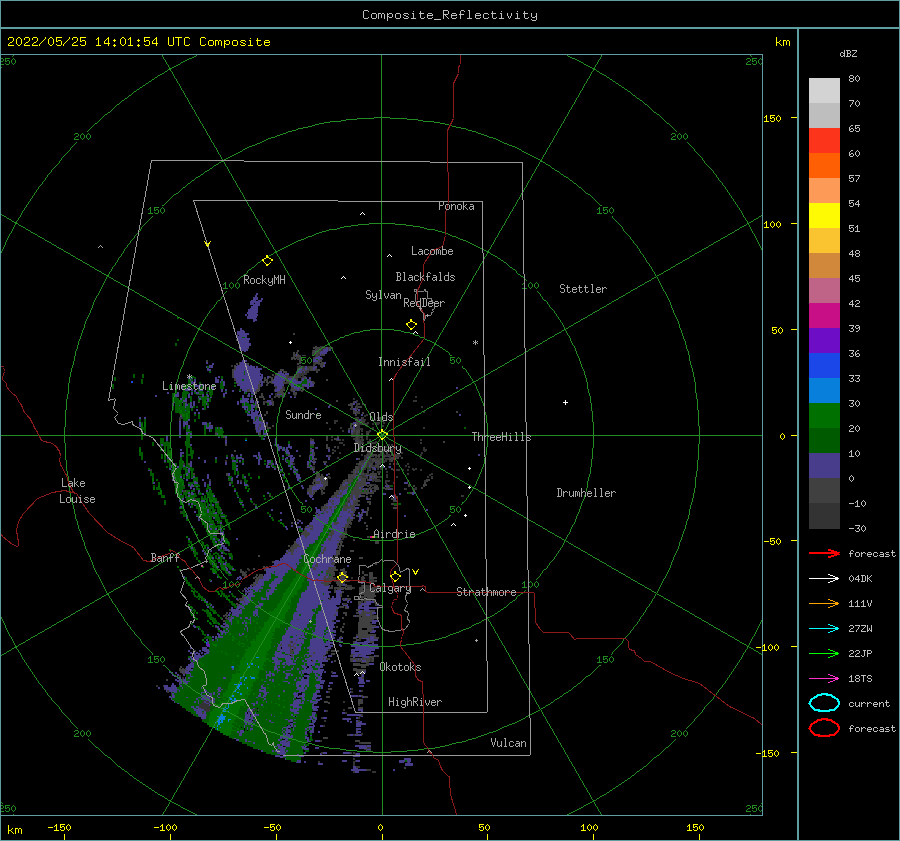Click the Ponoka town label
This screenshot has width=900, height=841.
pyautogui.click(x=456, y=206)
